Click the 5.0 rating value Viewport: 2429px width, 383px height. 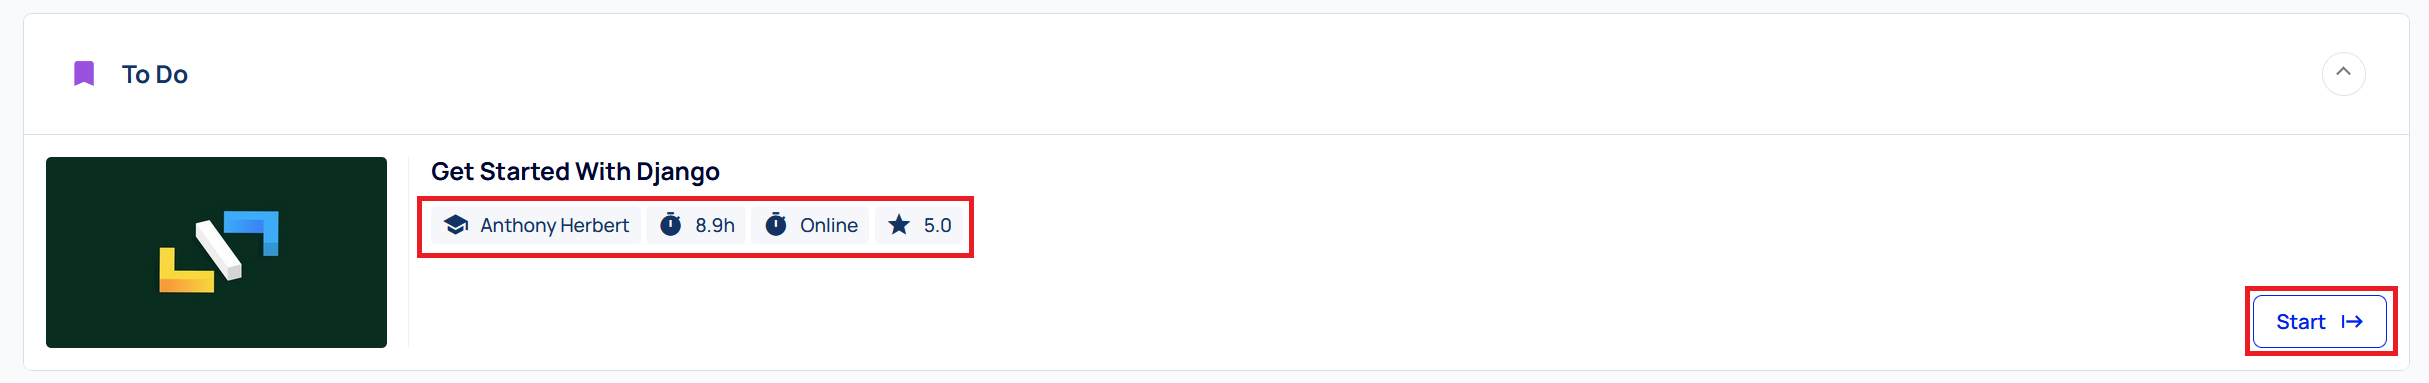tap(937, 225)
